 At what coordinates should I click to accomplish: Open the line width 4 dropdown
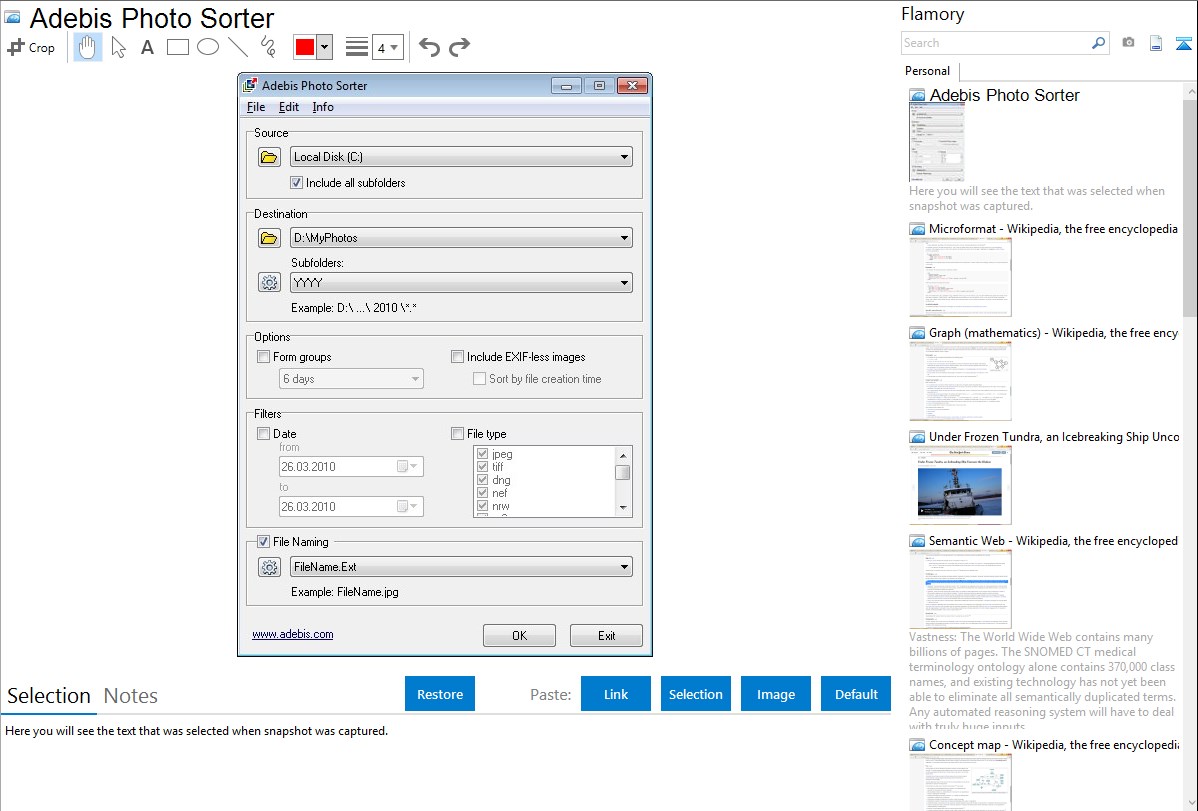pyautogui.click(x=388, y=48)
